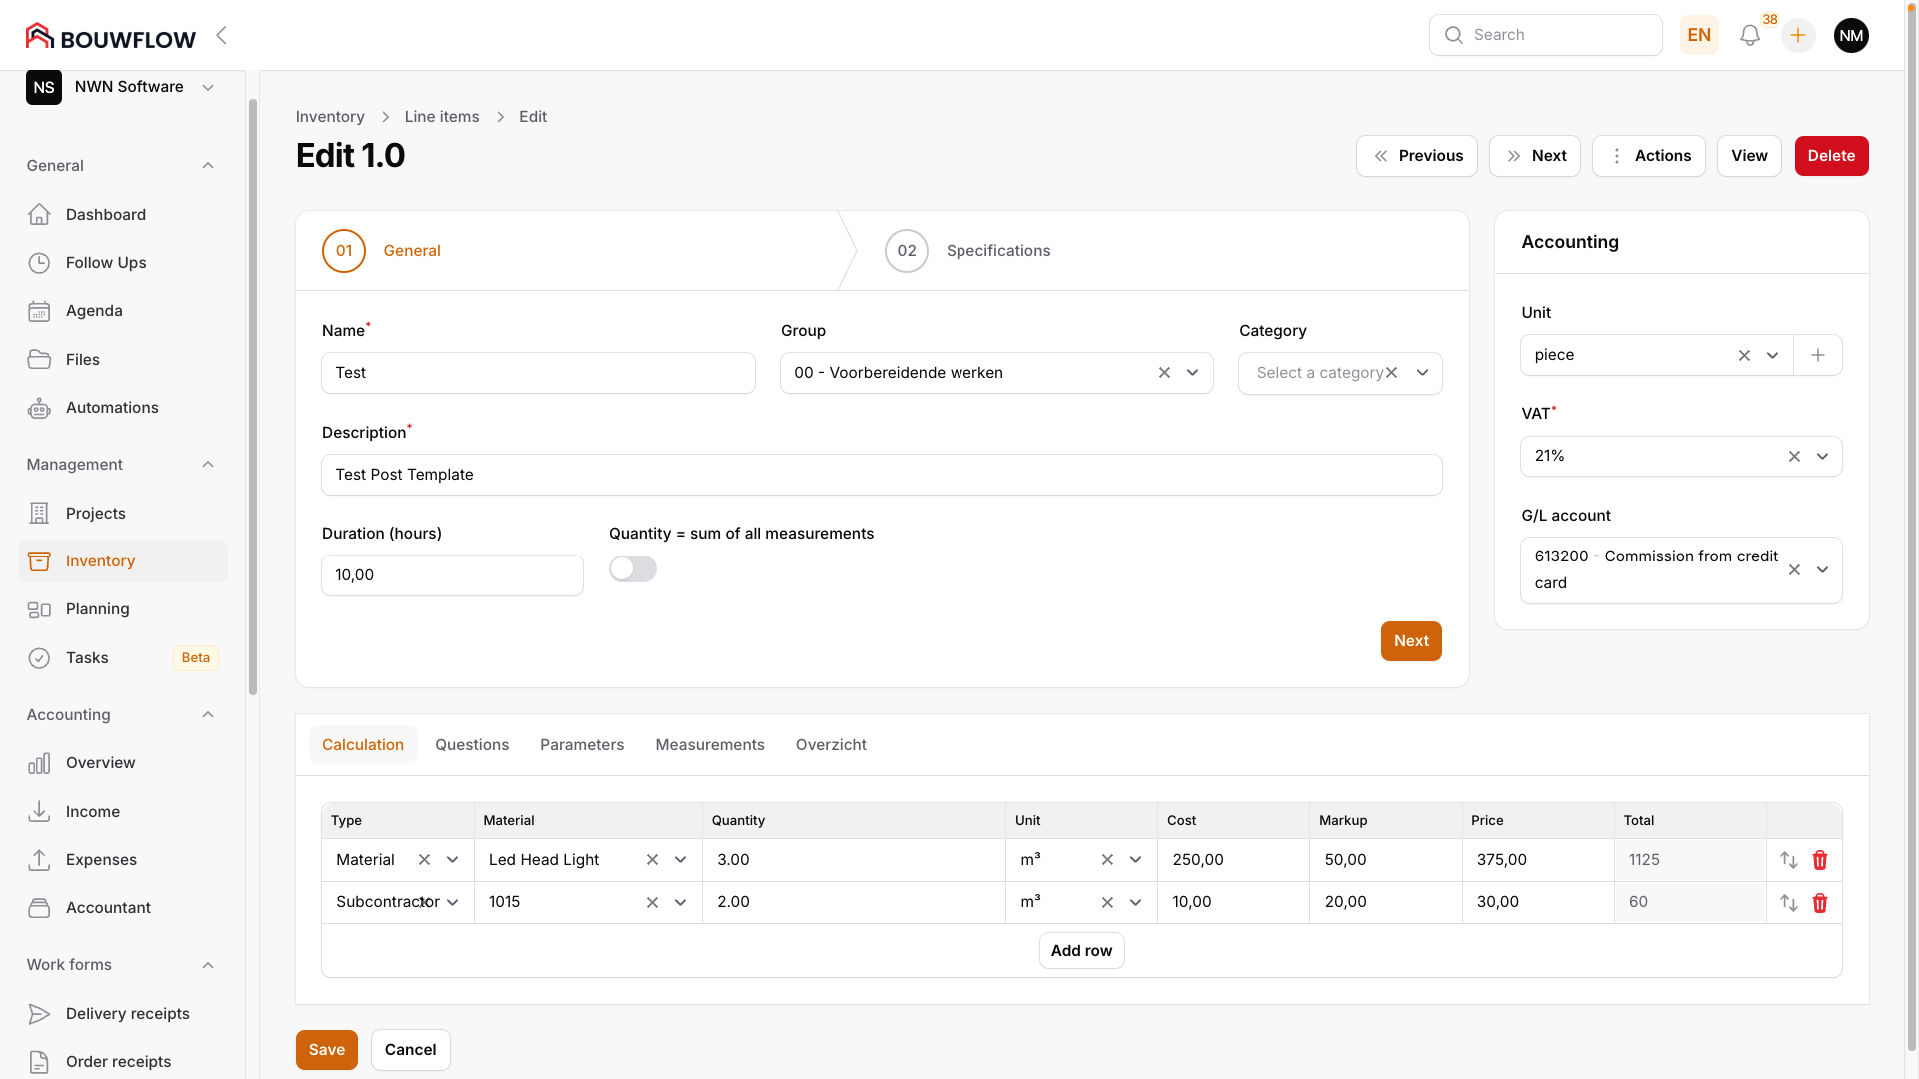This screenshot has height=1079, width=1919.
Task: Open the Projects page
Action: click(x=96, y=514)
